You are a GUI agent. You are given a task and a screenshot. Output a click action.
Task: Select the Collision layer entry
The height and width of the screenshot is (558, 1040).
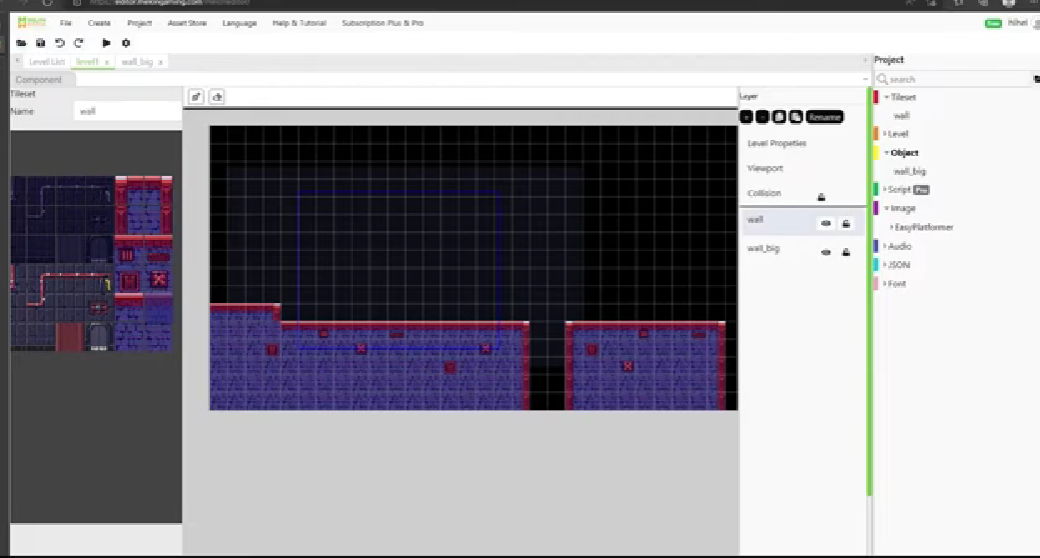tap(764, 194)
